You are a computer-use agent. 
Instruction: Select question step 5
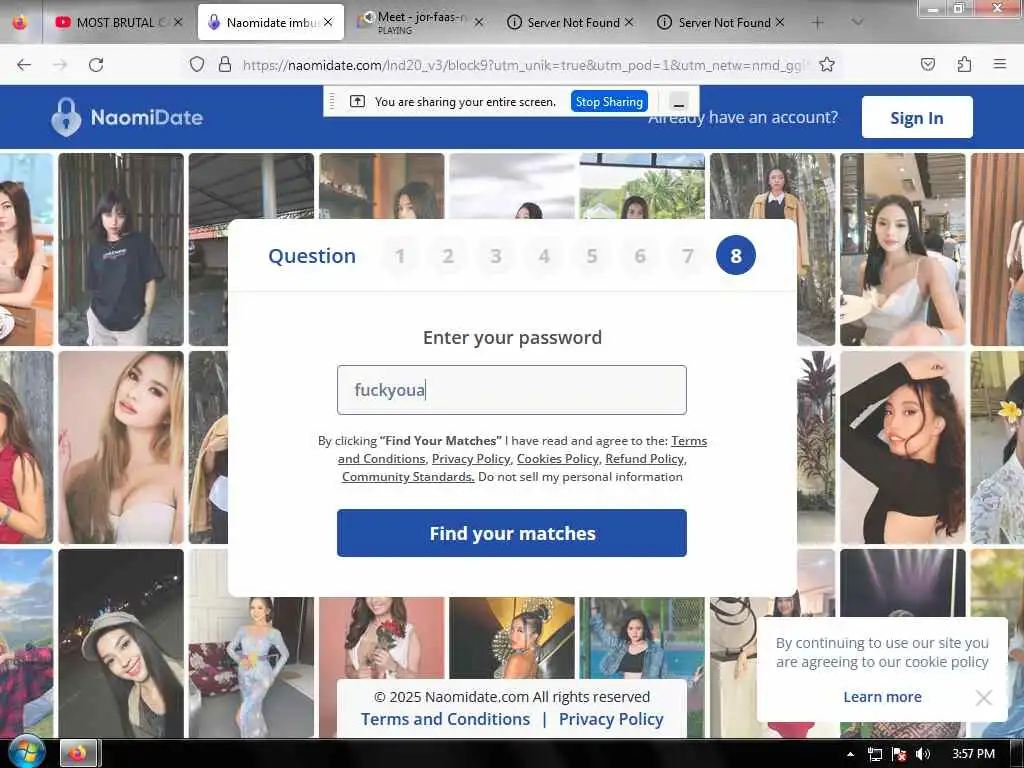[592, 255]
